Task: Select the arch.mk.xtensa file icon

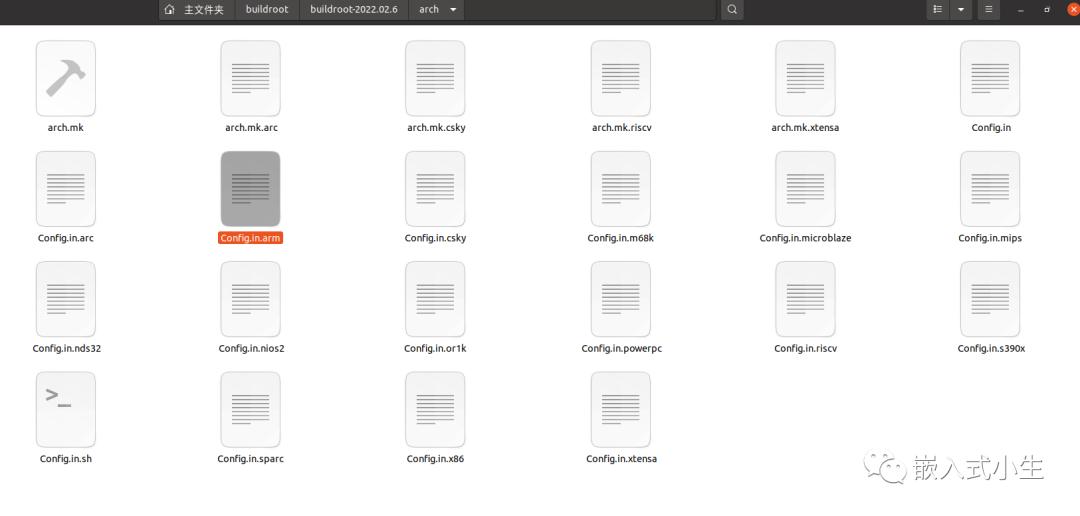Action: click(x=805, y=78)
